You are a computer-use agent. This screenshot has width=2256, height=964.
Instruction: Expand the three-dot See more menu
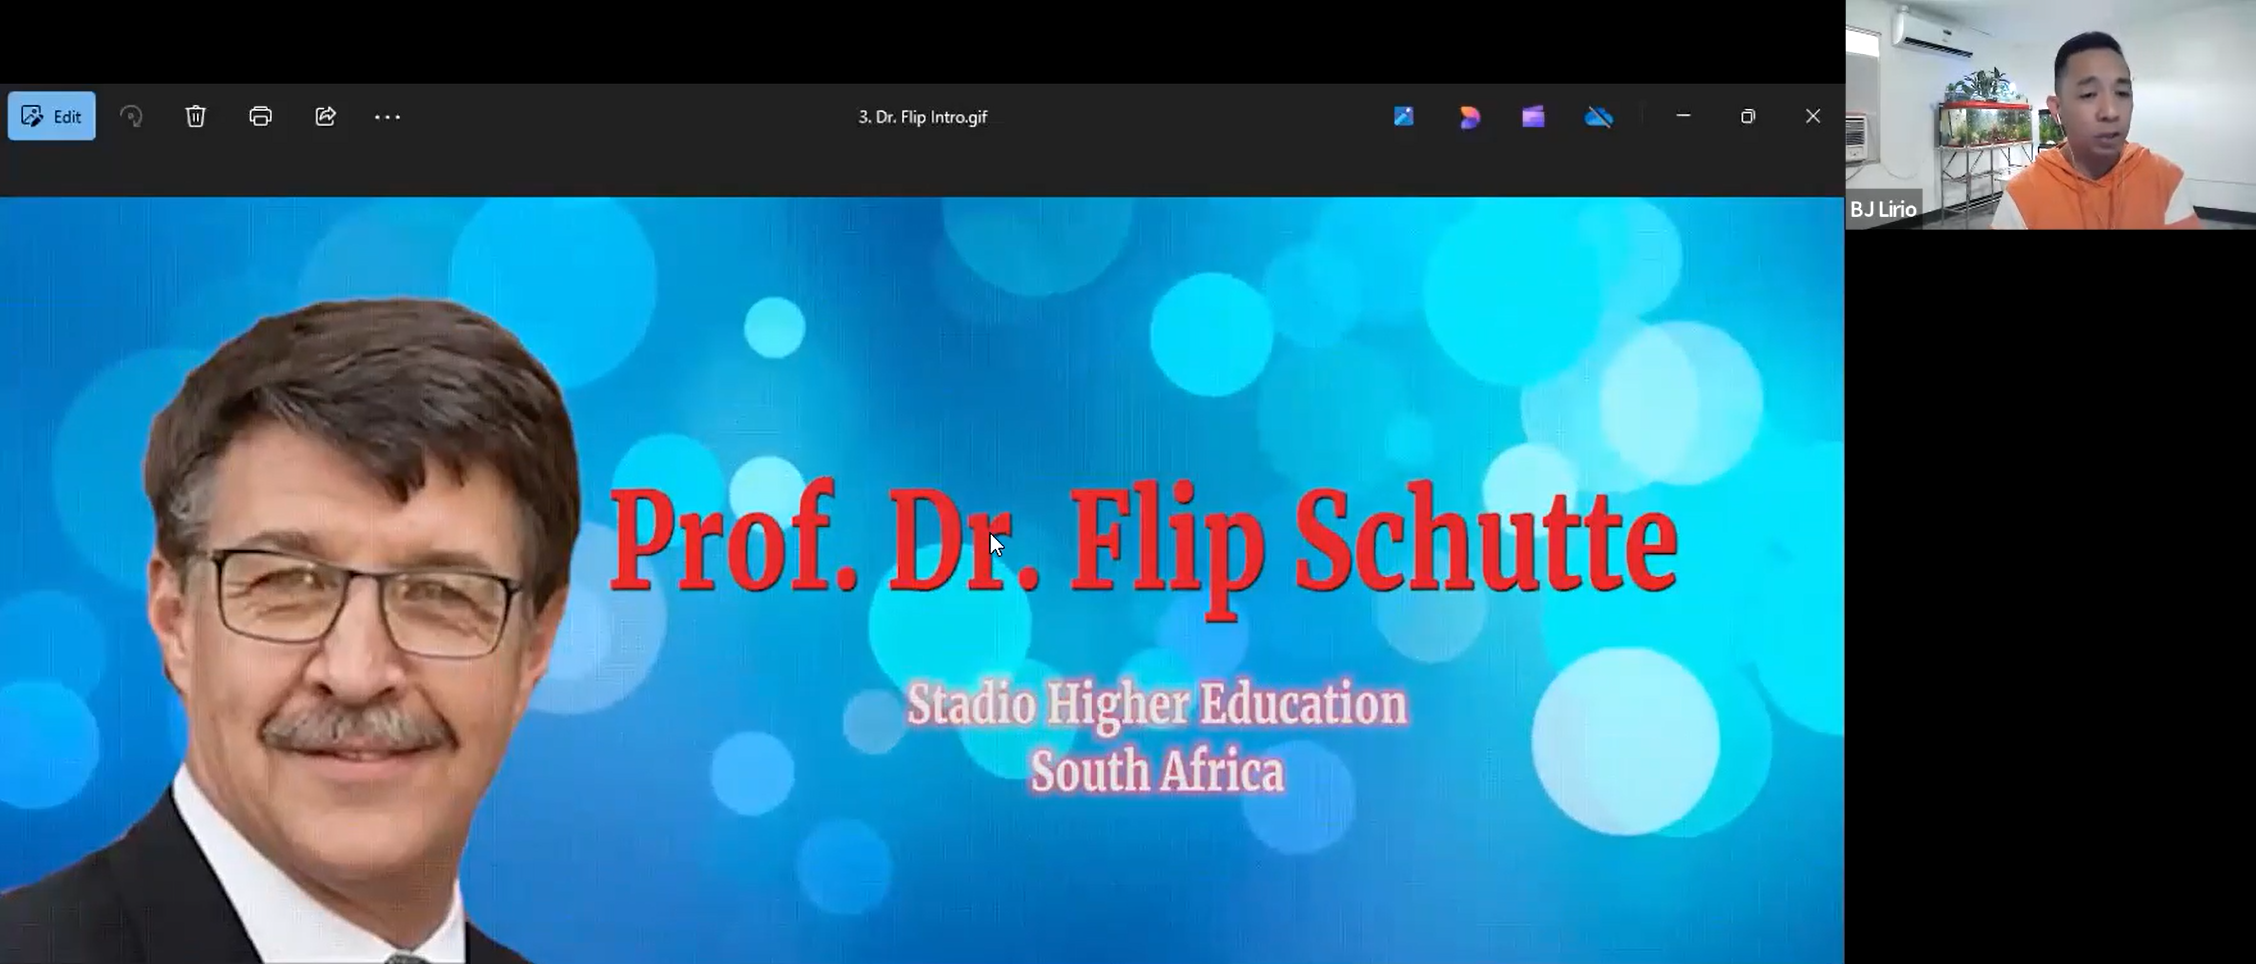(387, 117)
